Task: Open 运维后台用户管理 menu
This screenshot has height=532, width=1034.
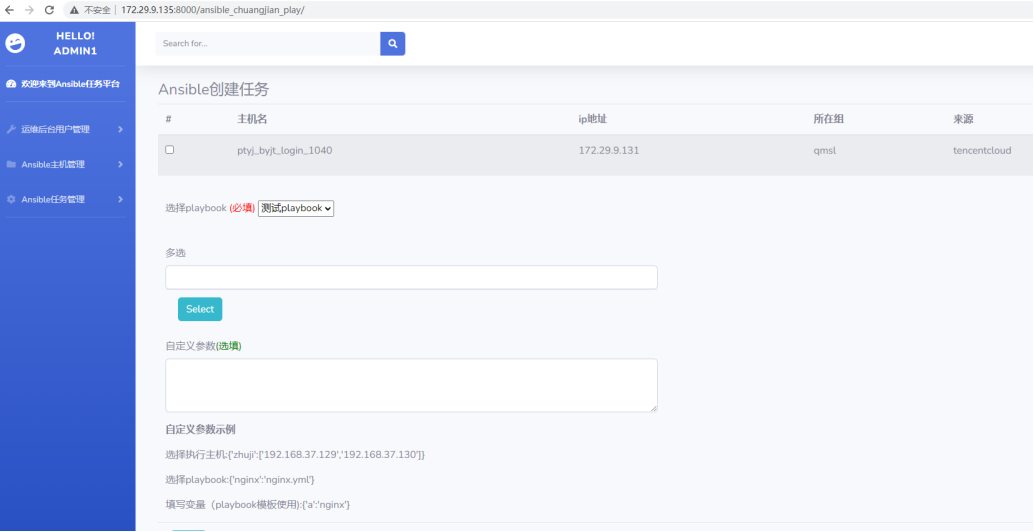Action: tap(64, 129)
